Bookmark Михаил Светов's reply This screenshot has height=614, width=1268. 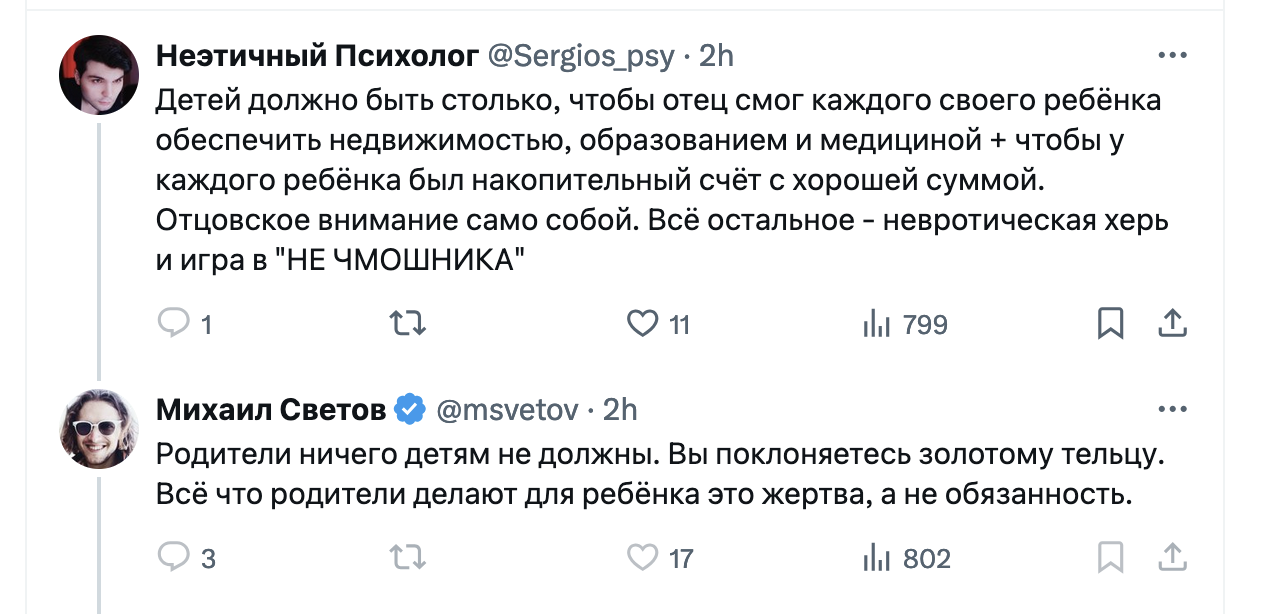click(1110, 557)
